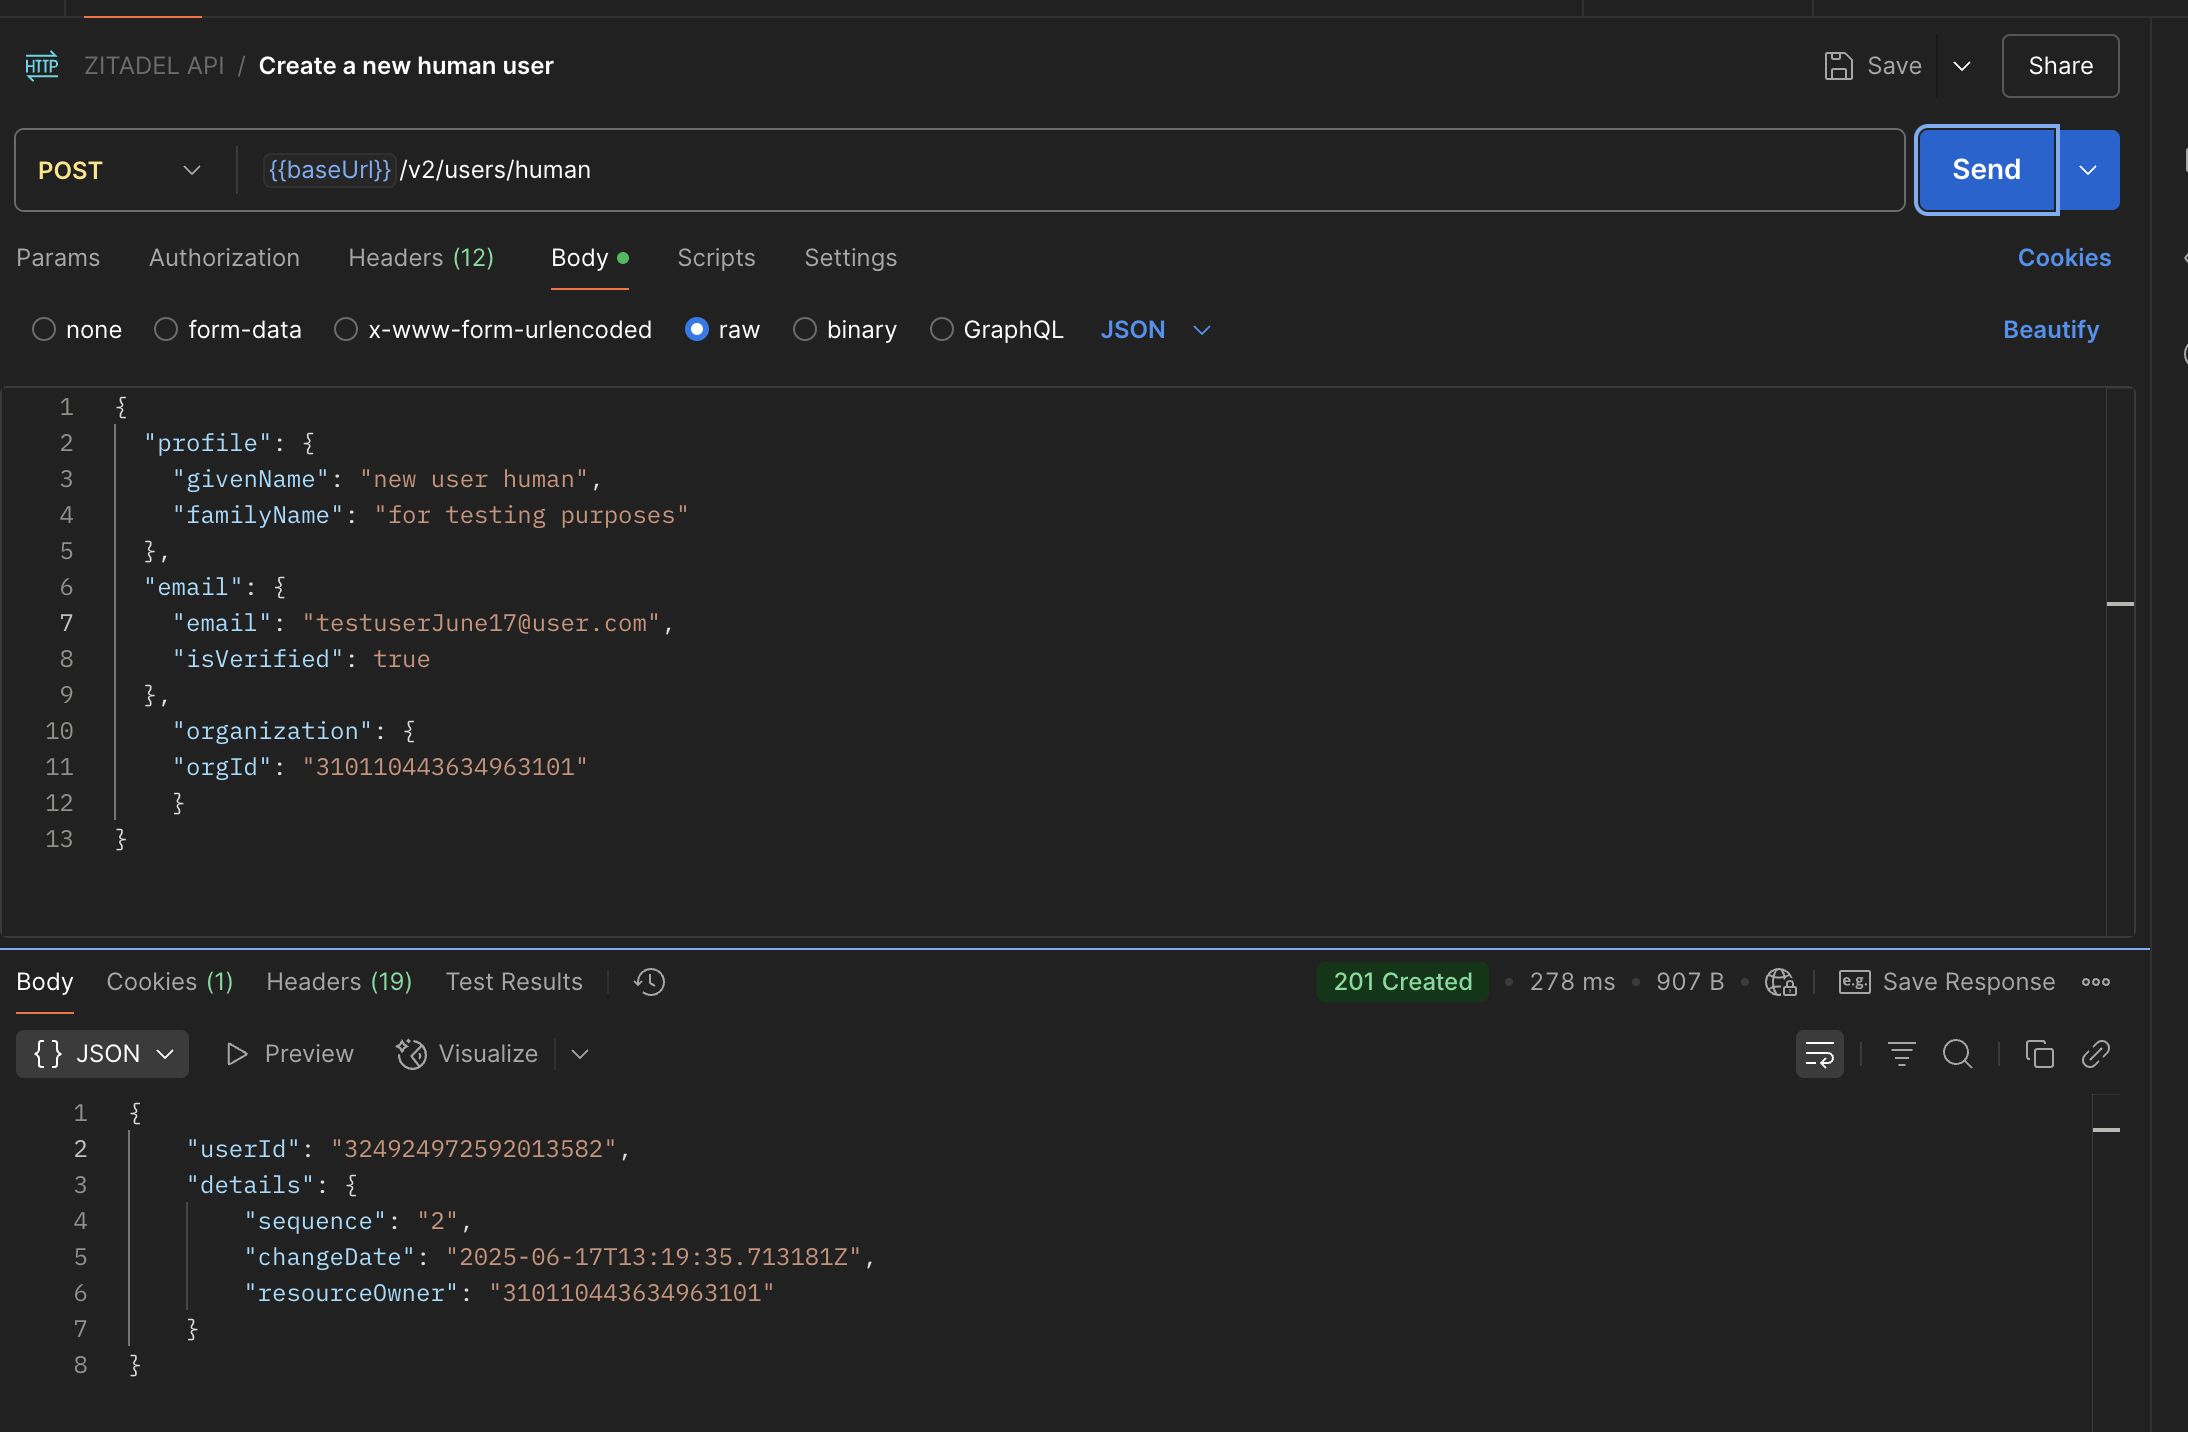Click the filter response icon
2188x1432 pixels.
pos(1901,1054)
